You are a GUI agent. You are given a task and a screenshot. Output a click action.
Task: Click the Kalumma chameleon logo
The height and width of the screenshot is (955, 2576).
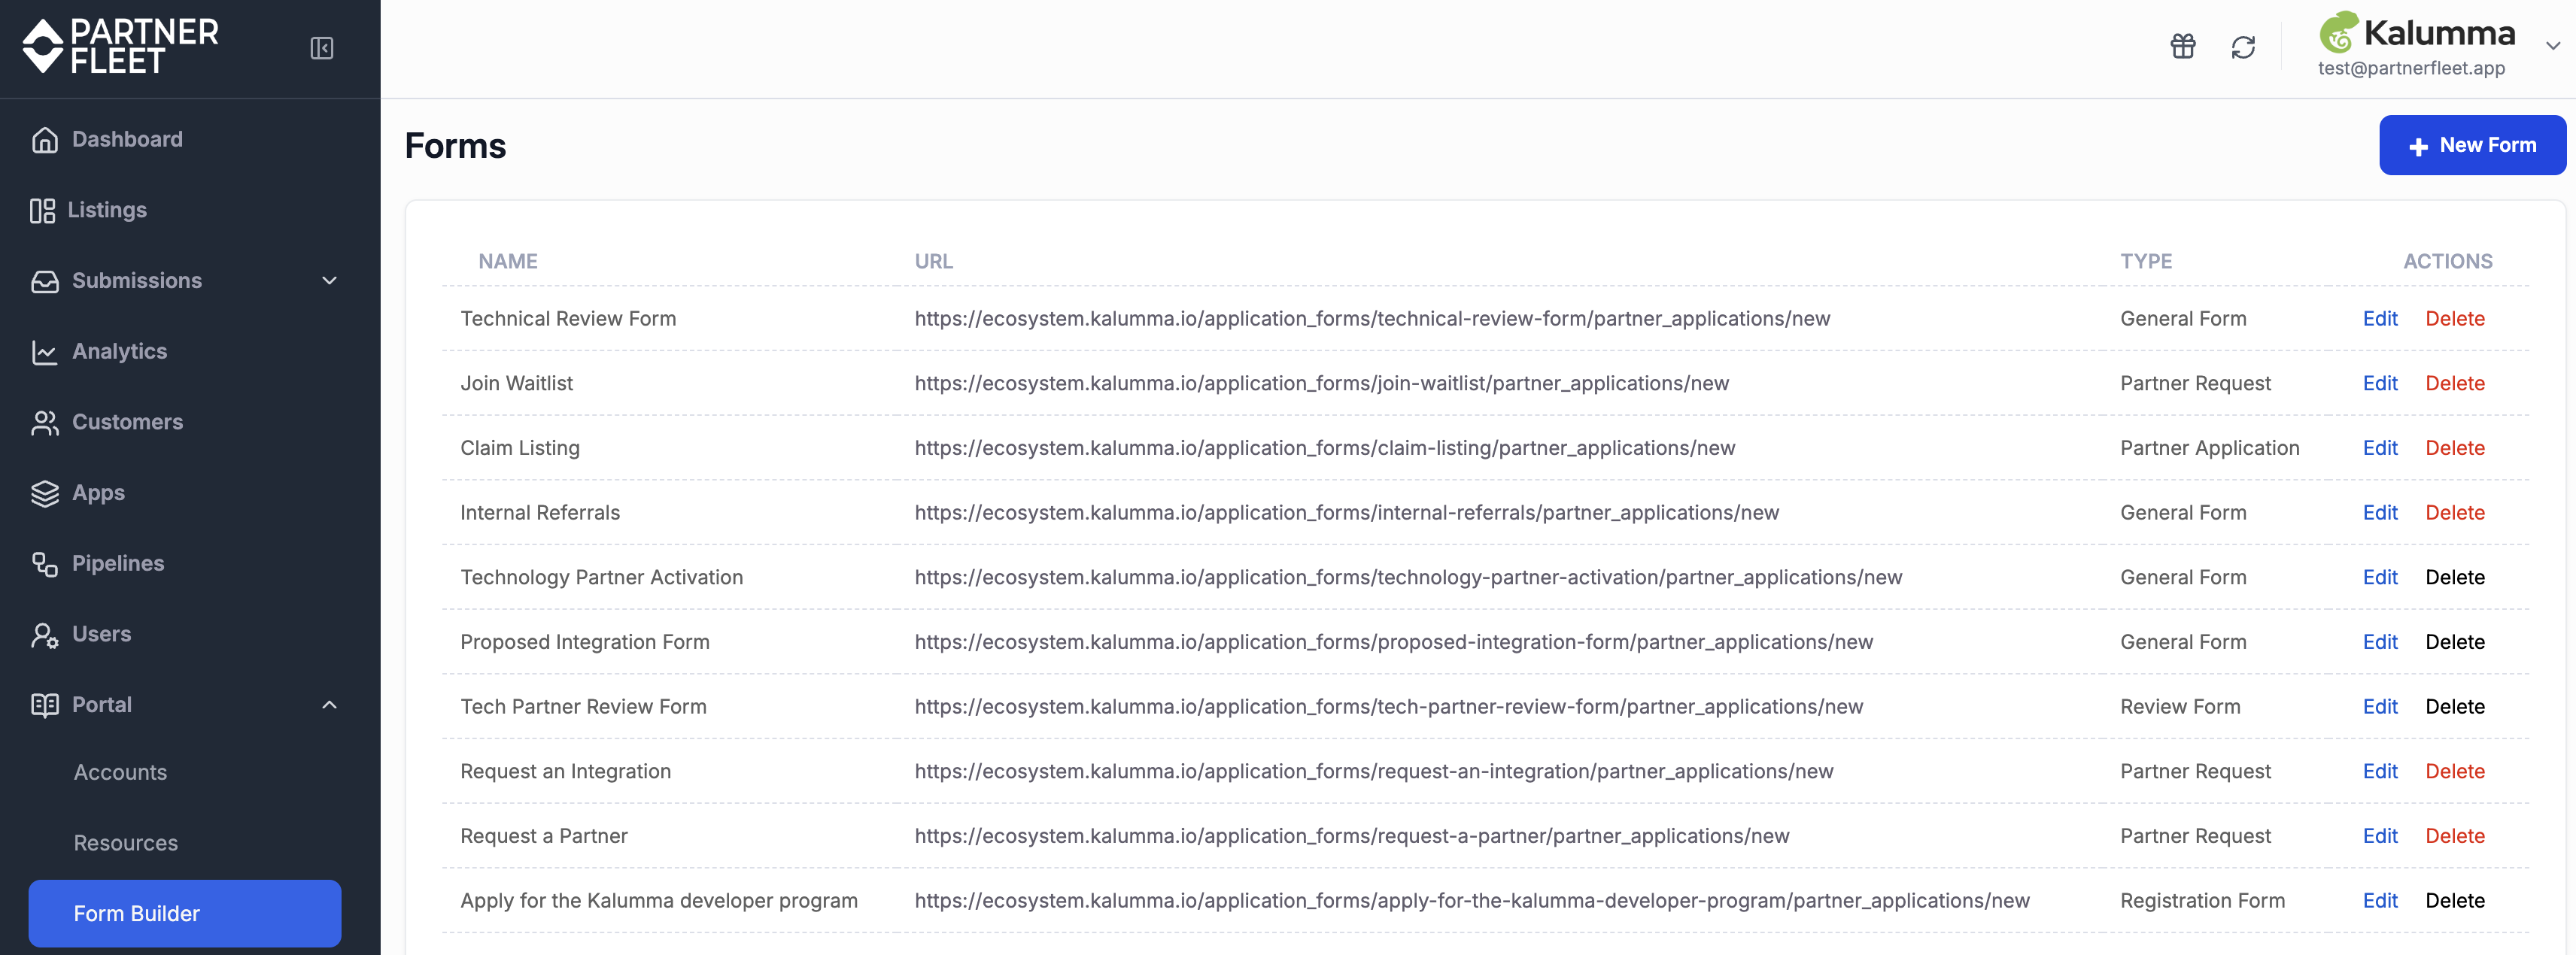[2339, 32]
